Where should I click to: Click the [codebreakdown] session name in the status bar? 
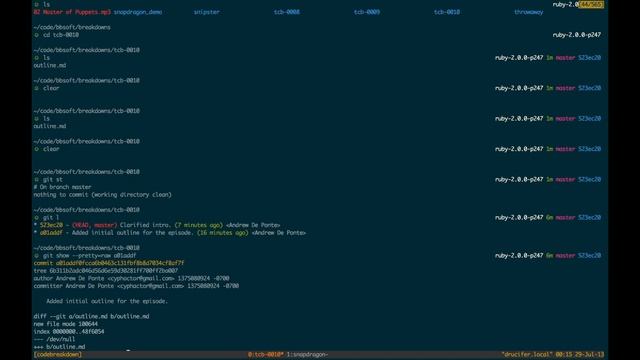[58, 354]
